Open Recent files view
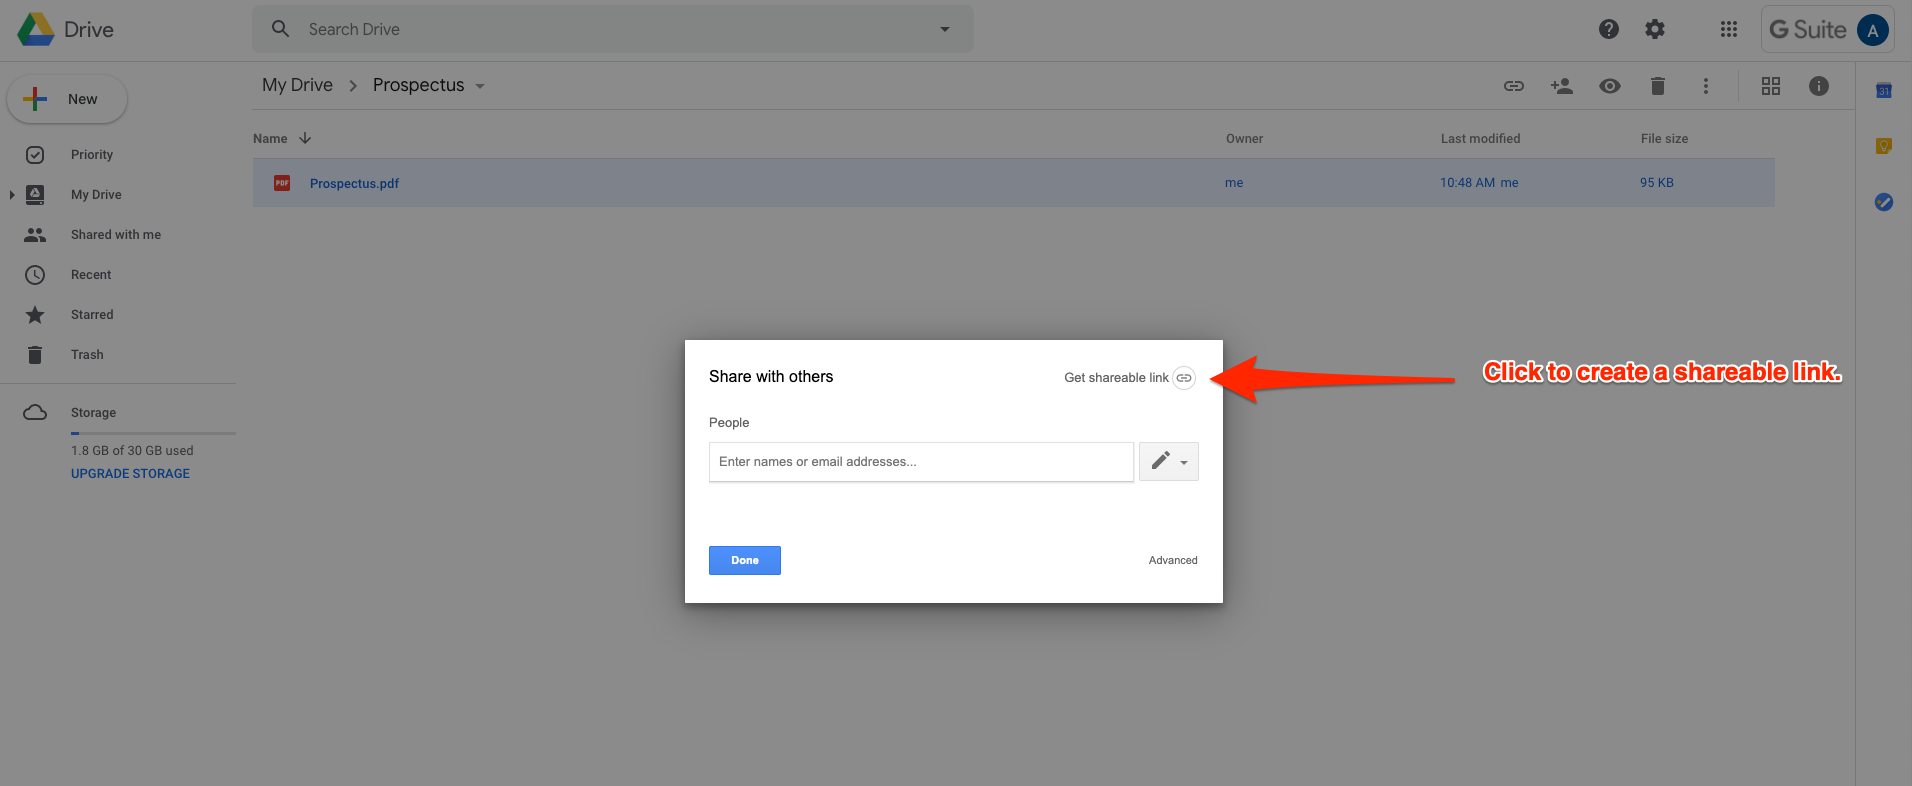This screenshot has height=786, width=1912. point(91,274)
